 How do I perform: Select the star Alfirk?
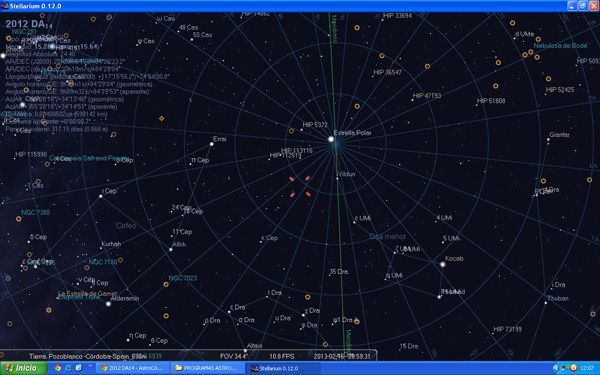tap(171, 249)
